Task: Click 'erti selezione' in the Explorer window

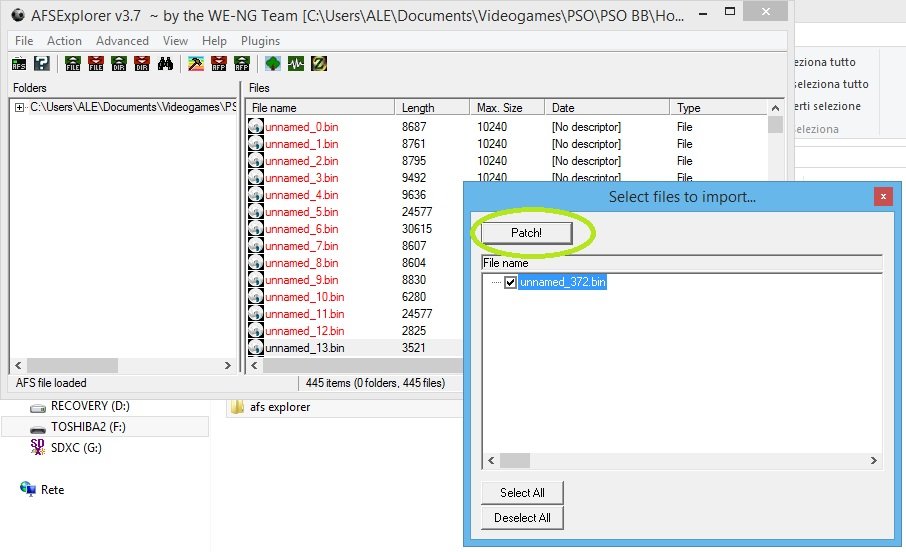Action: tap(827, 106)
